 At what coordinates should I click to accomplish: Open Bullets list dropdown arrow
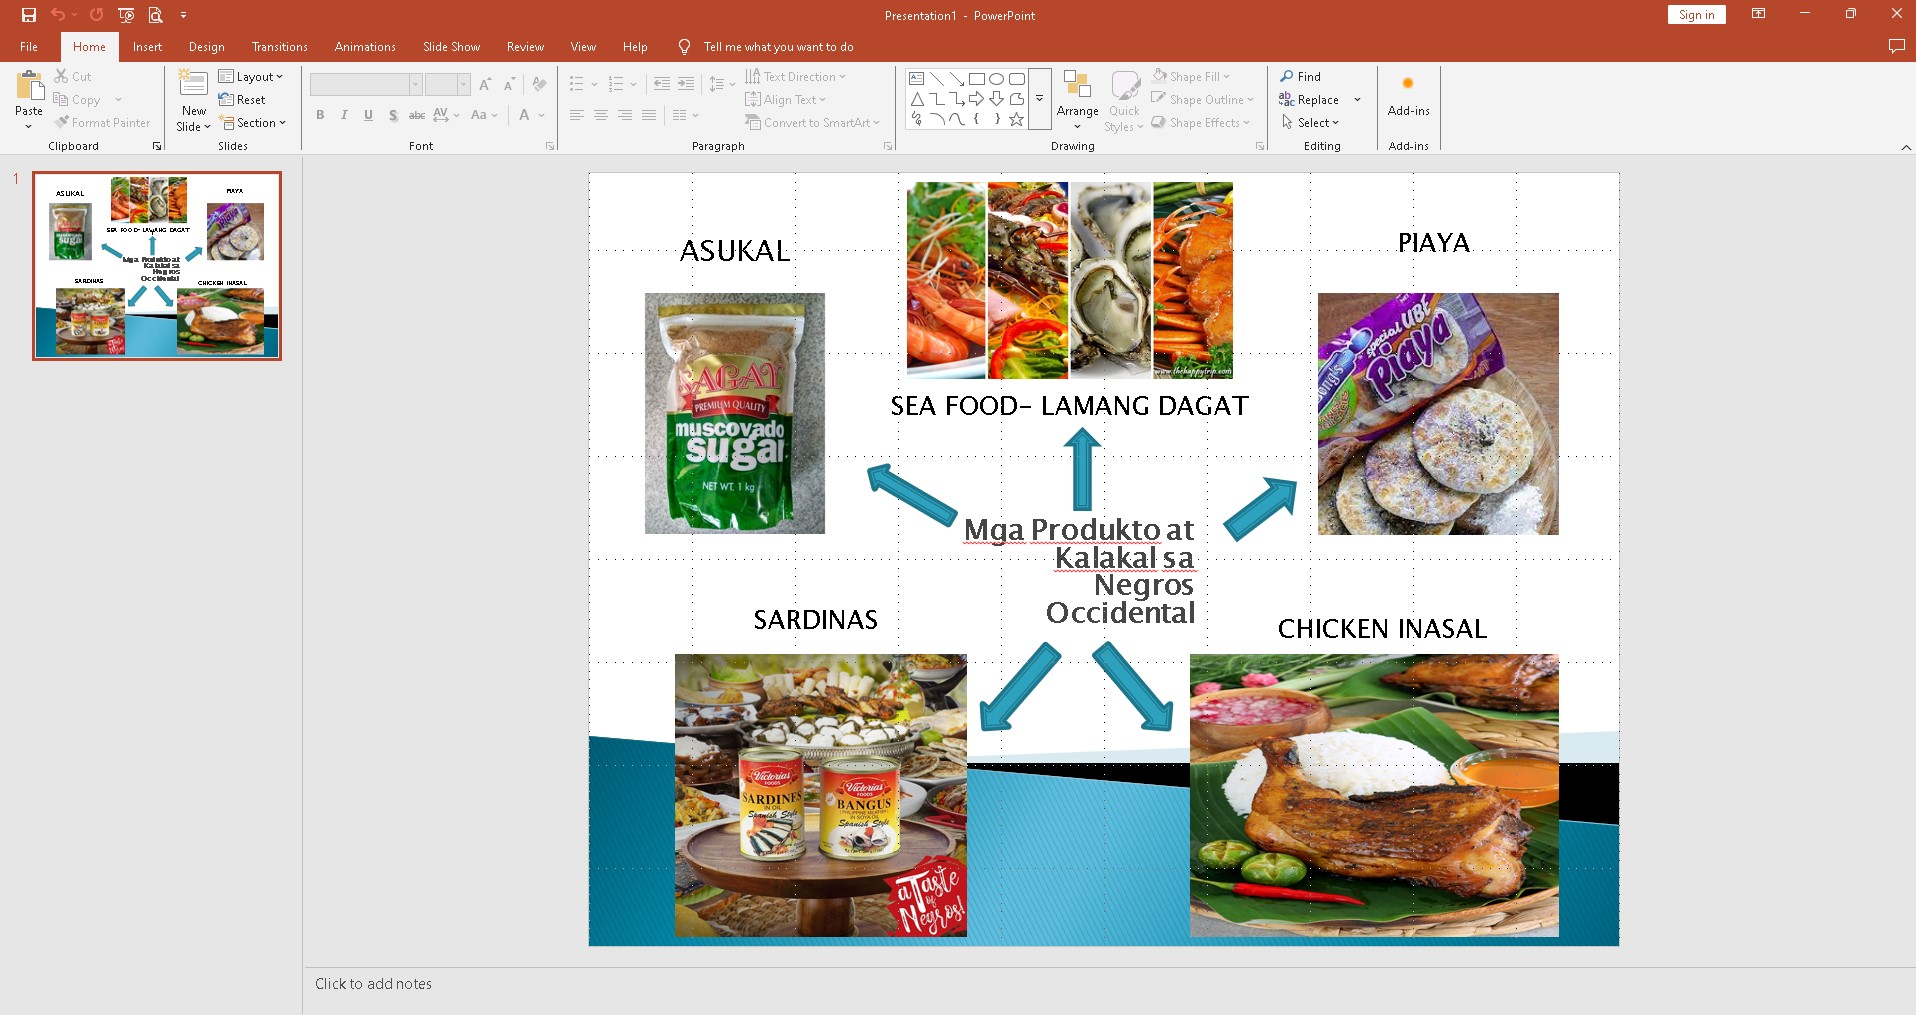[x=594, y=85]
